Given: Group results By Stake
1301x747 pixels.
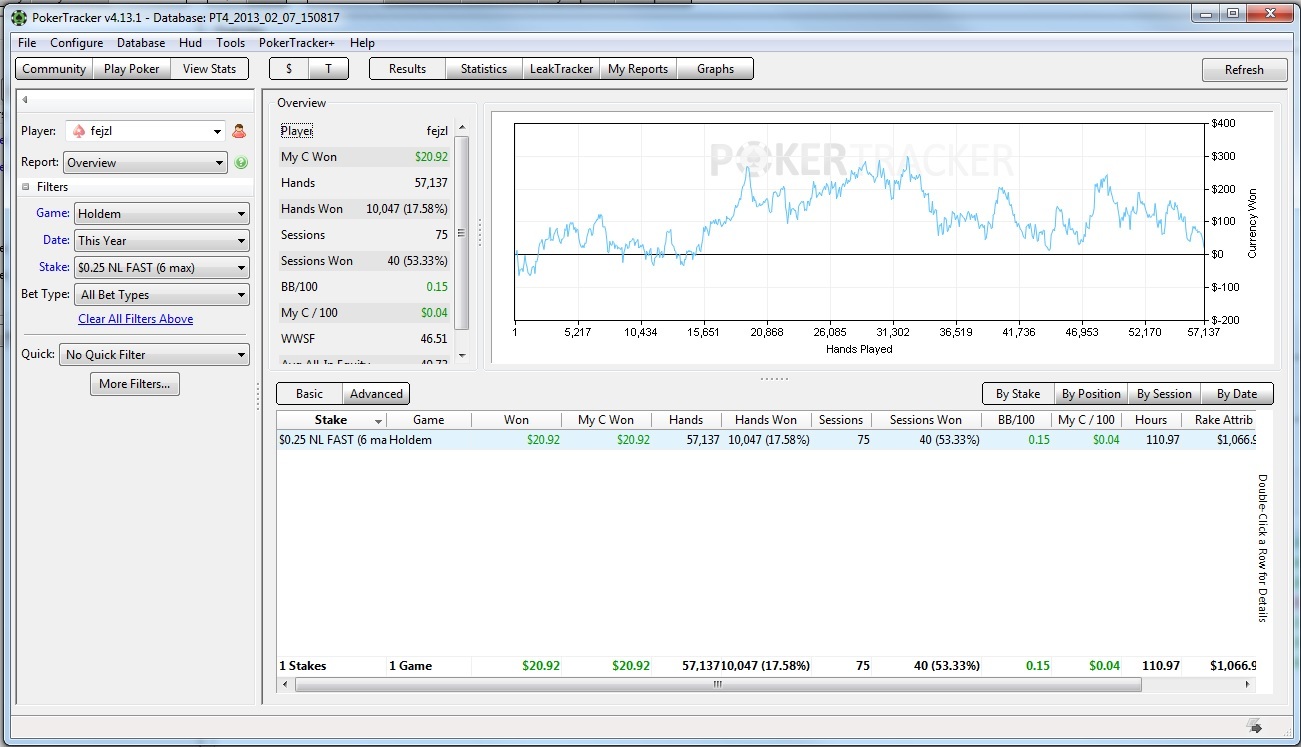Looking at the screenshot, I should click(x=1017, y=394).
